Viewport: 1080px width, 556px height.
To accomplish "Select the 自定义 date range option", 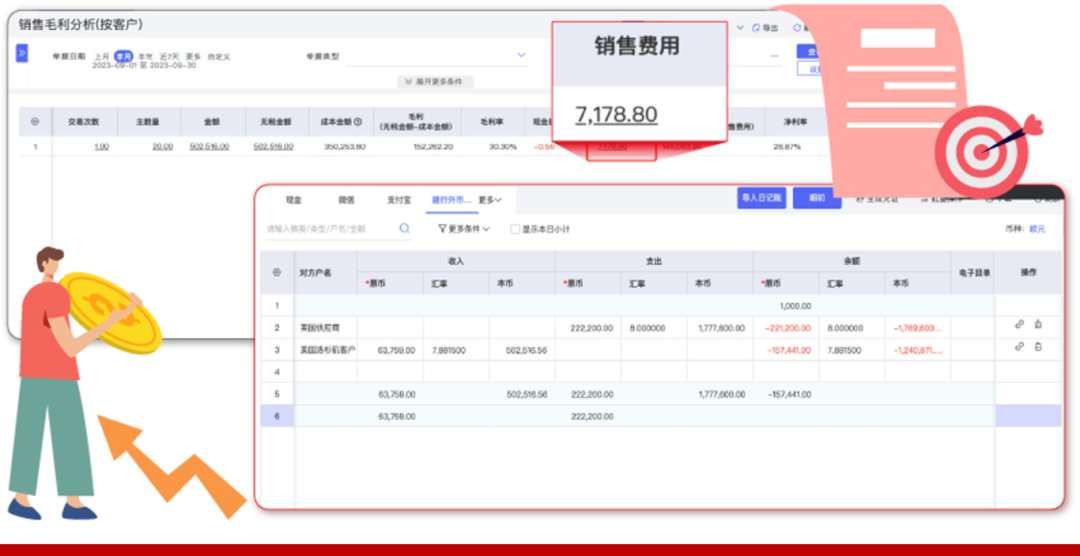I will (220, 56).
